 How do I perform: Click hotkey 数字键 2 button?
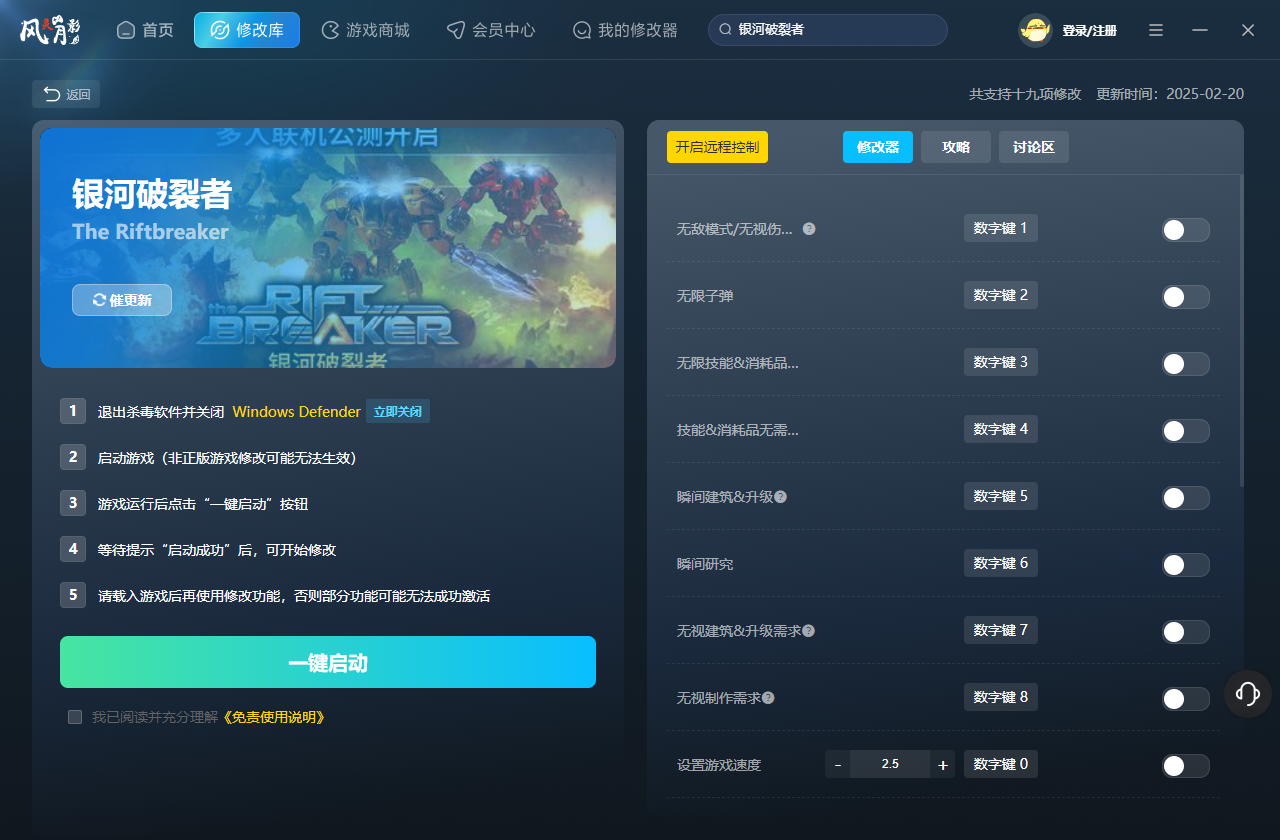1001,295
